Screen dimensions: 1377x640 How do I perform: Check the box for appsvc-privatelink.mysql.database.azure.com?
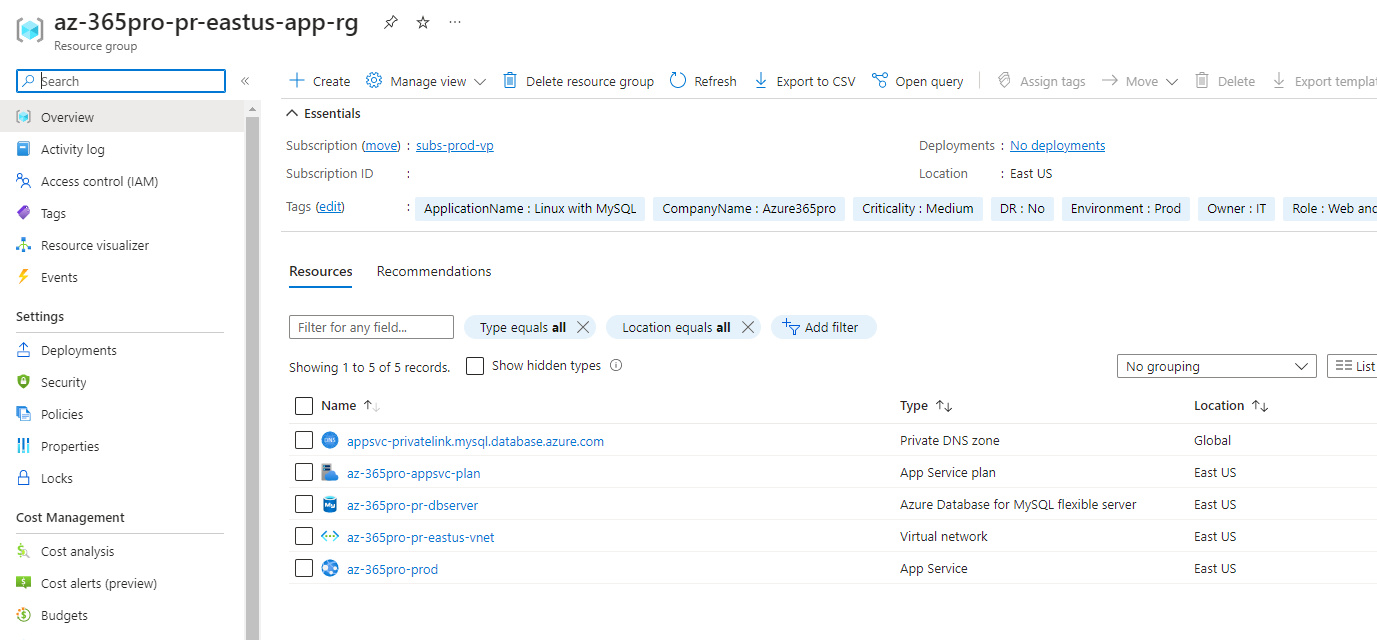point(304,441)
